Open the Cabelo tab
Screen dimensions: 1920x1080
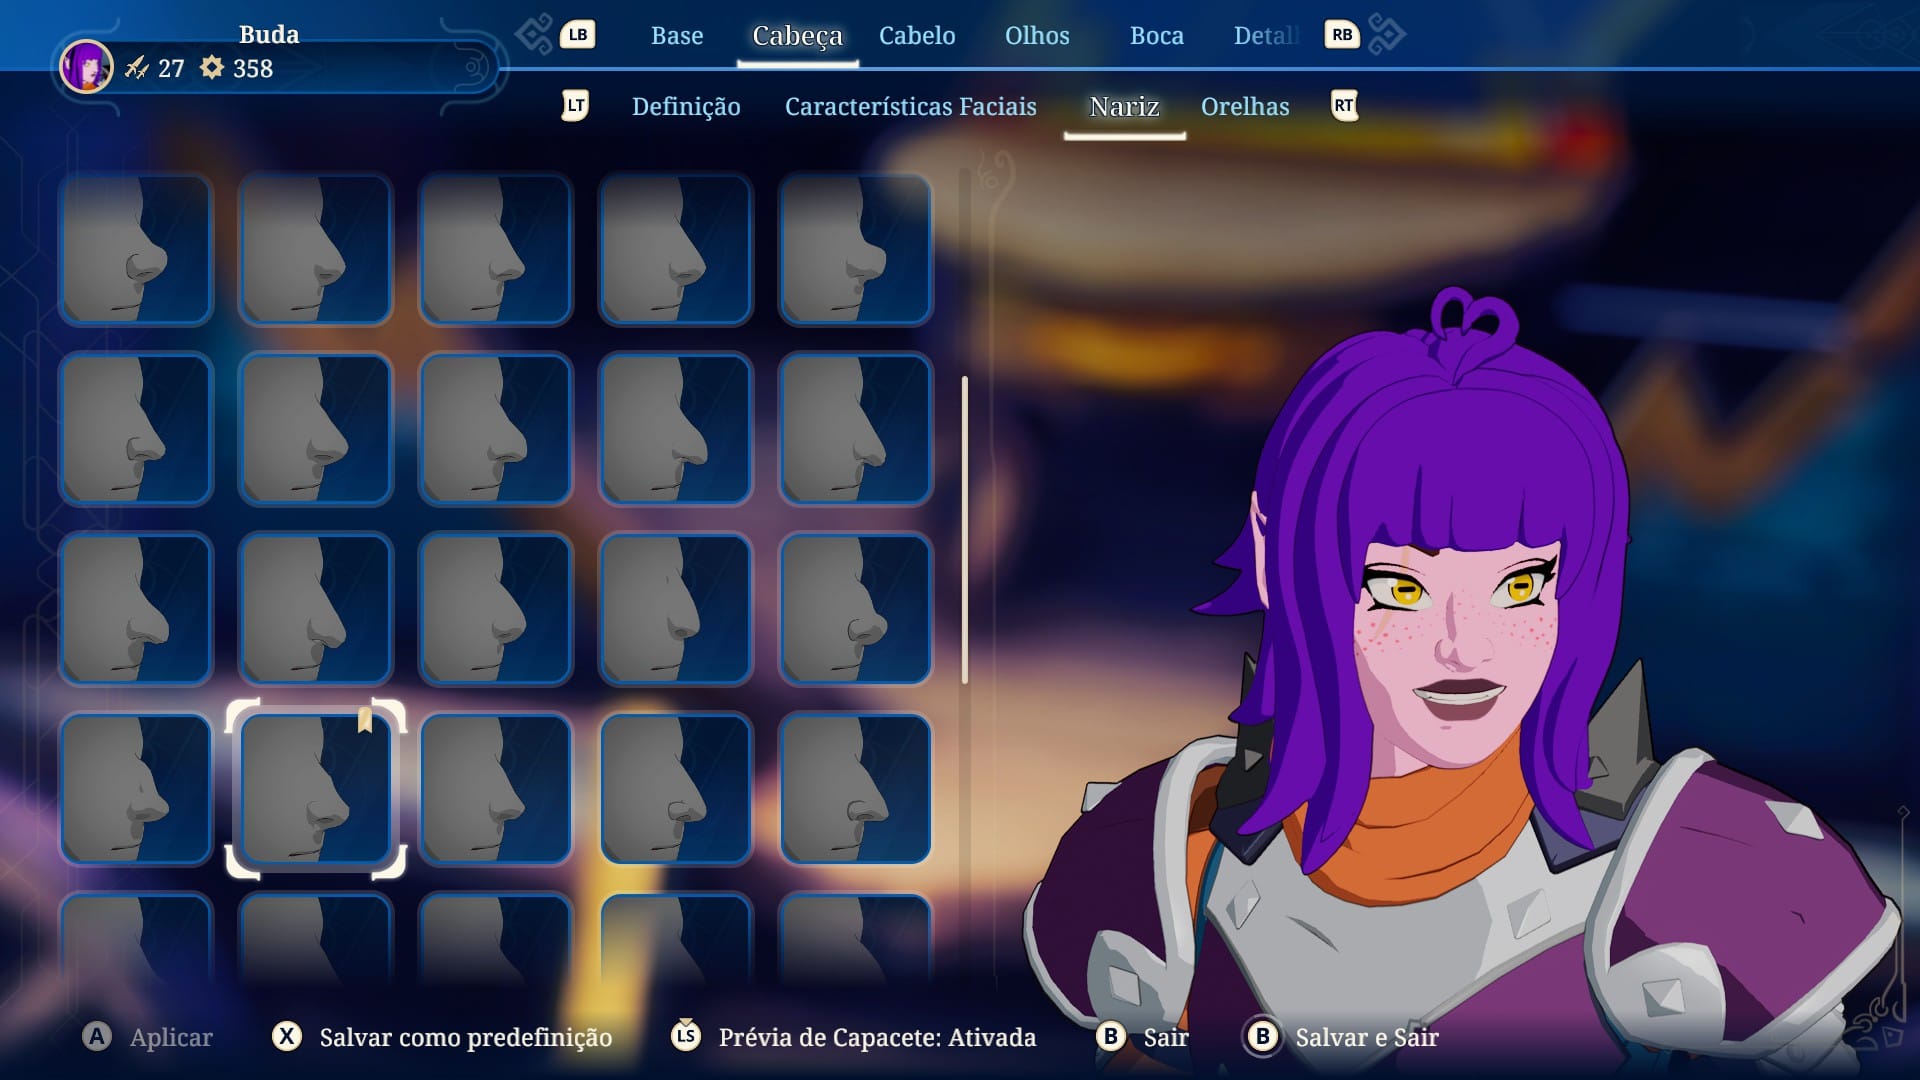pyautogui.click(x=917, y=36)
